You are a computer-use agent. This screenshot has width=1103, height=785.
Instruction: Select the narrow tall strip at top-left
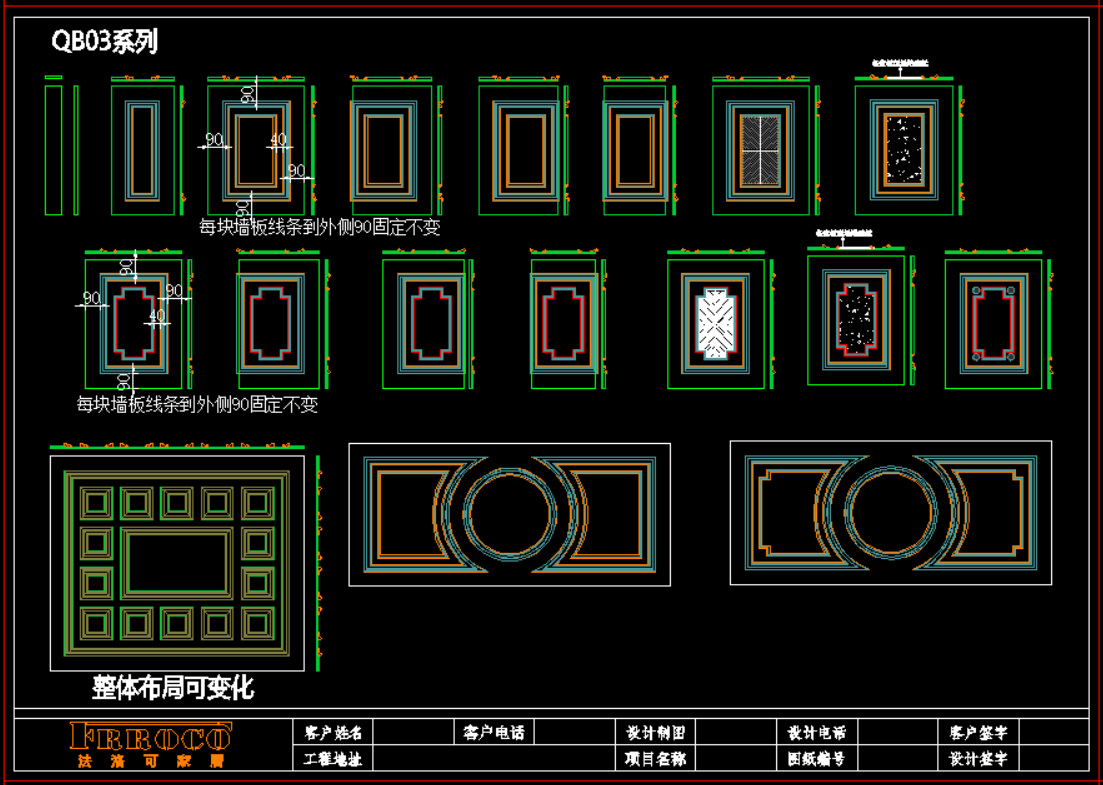click(x=53, y=149)
